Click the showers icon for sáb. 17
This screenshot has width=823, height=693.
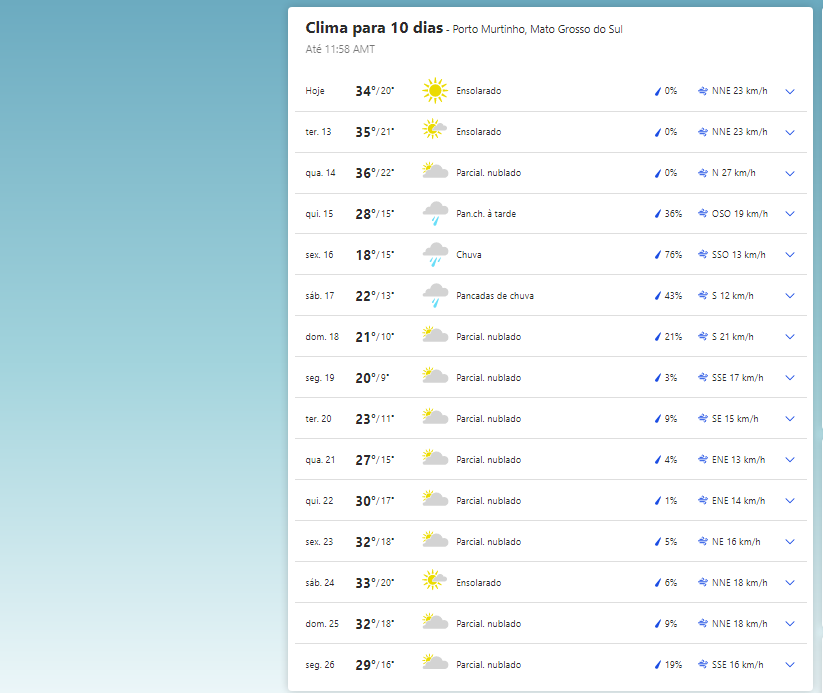point(435,295)
